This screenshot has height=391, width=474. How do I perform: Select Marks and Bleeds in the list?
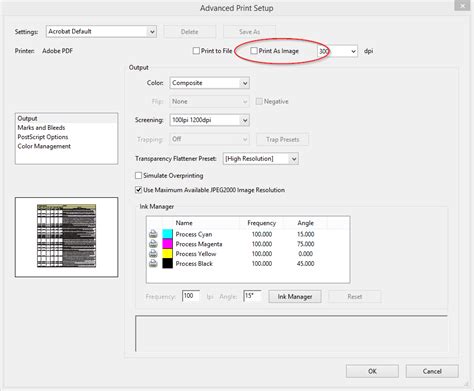coord(41,128)
